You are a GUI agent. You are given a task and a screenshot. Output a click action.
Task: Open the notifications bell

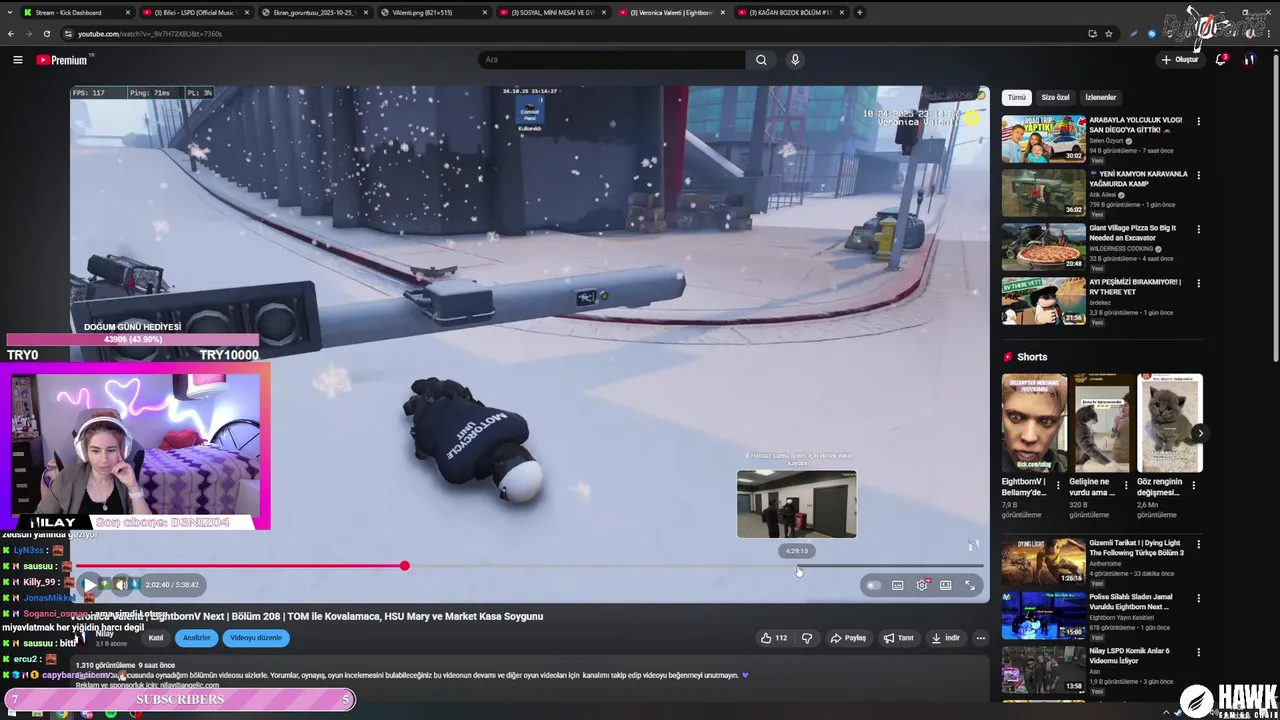pyautogui.click(x=1221, y=60)
